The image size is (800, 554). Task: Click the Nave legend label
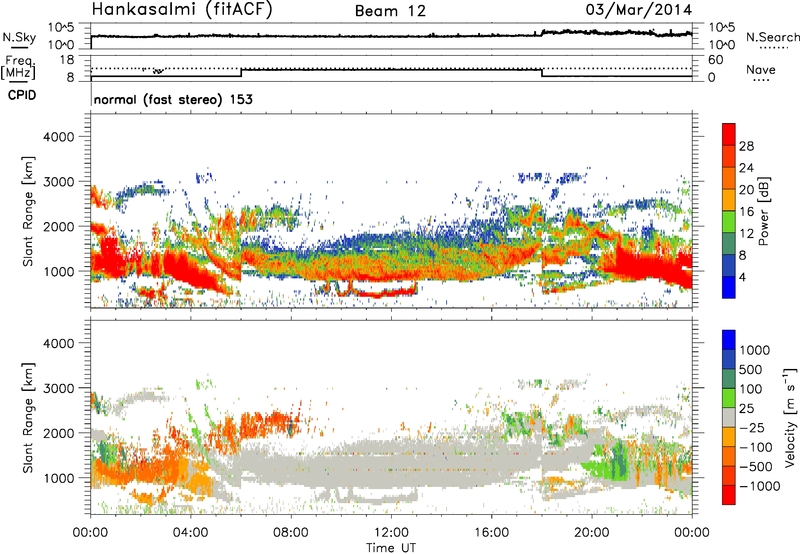(761, 70)
